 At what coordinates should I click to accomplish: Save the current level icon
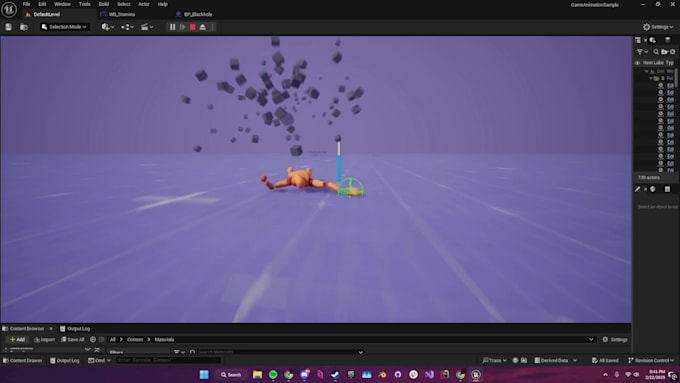click(x=8, y=27)
